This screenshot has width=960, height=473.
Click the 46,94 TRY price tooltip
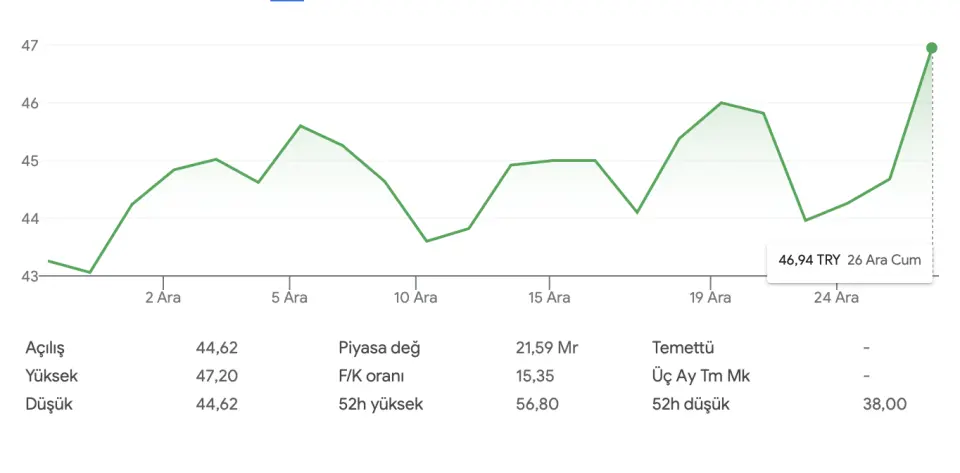[x=849, y=260]
